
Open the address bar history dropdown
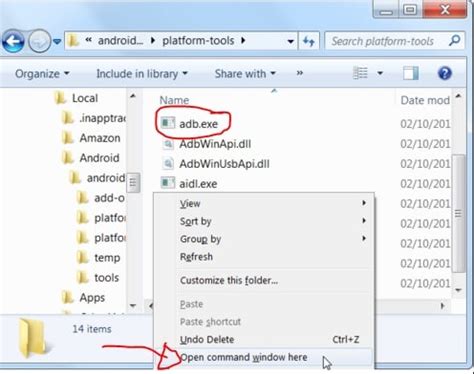click(290, 41)
